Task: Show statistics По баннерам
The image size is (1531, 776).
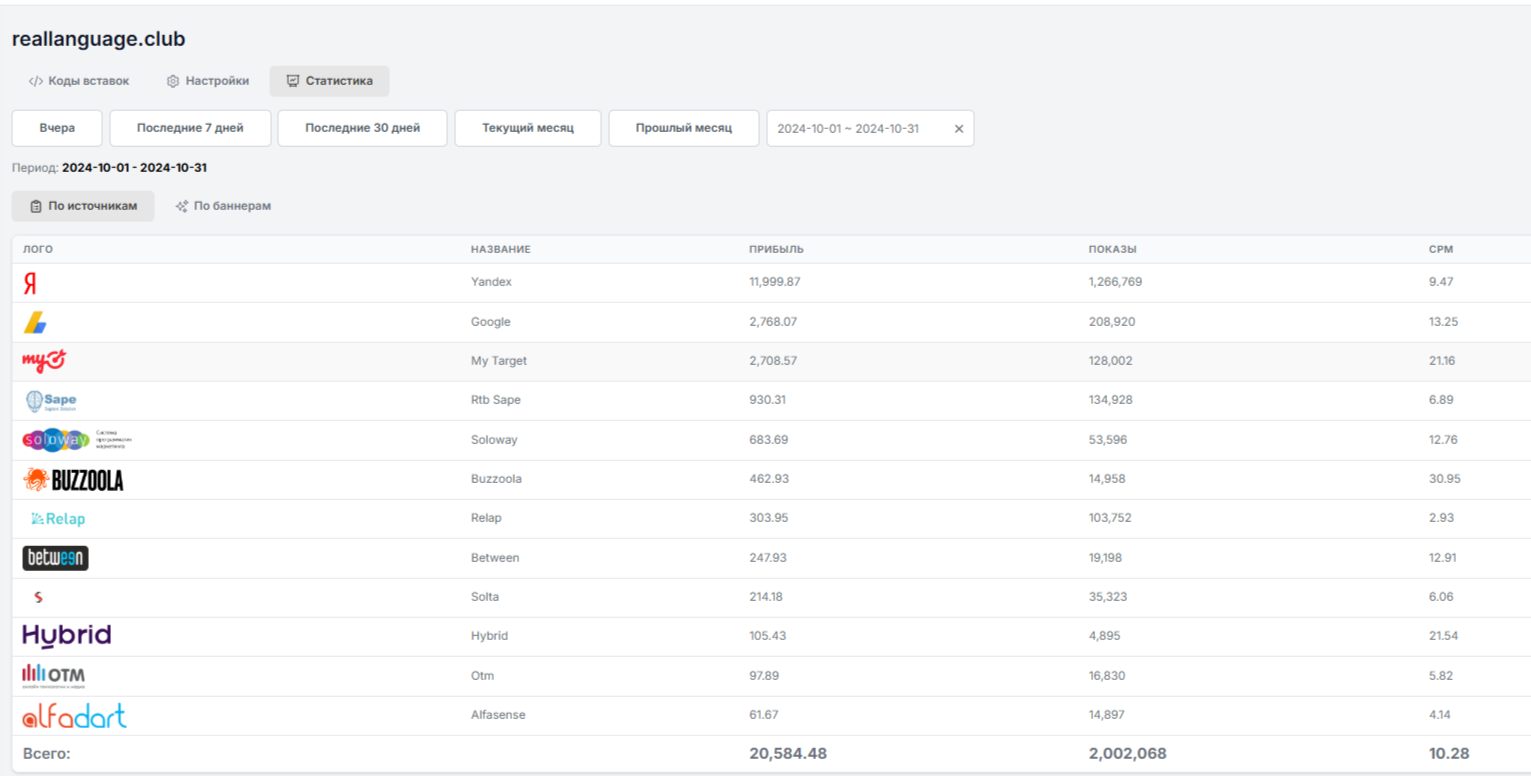Action: [223, 206]
